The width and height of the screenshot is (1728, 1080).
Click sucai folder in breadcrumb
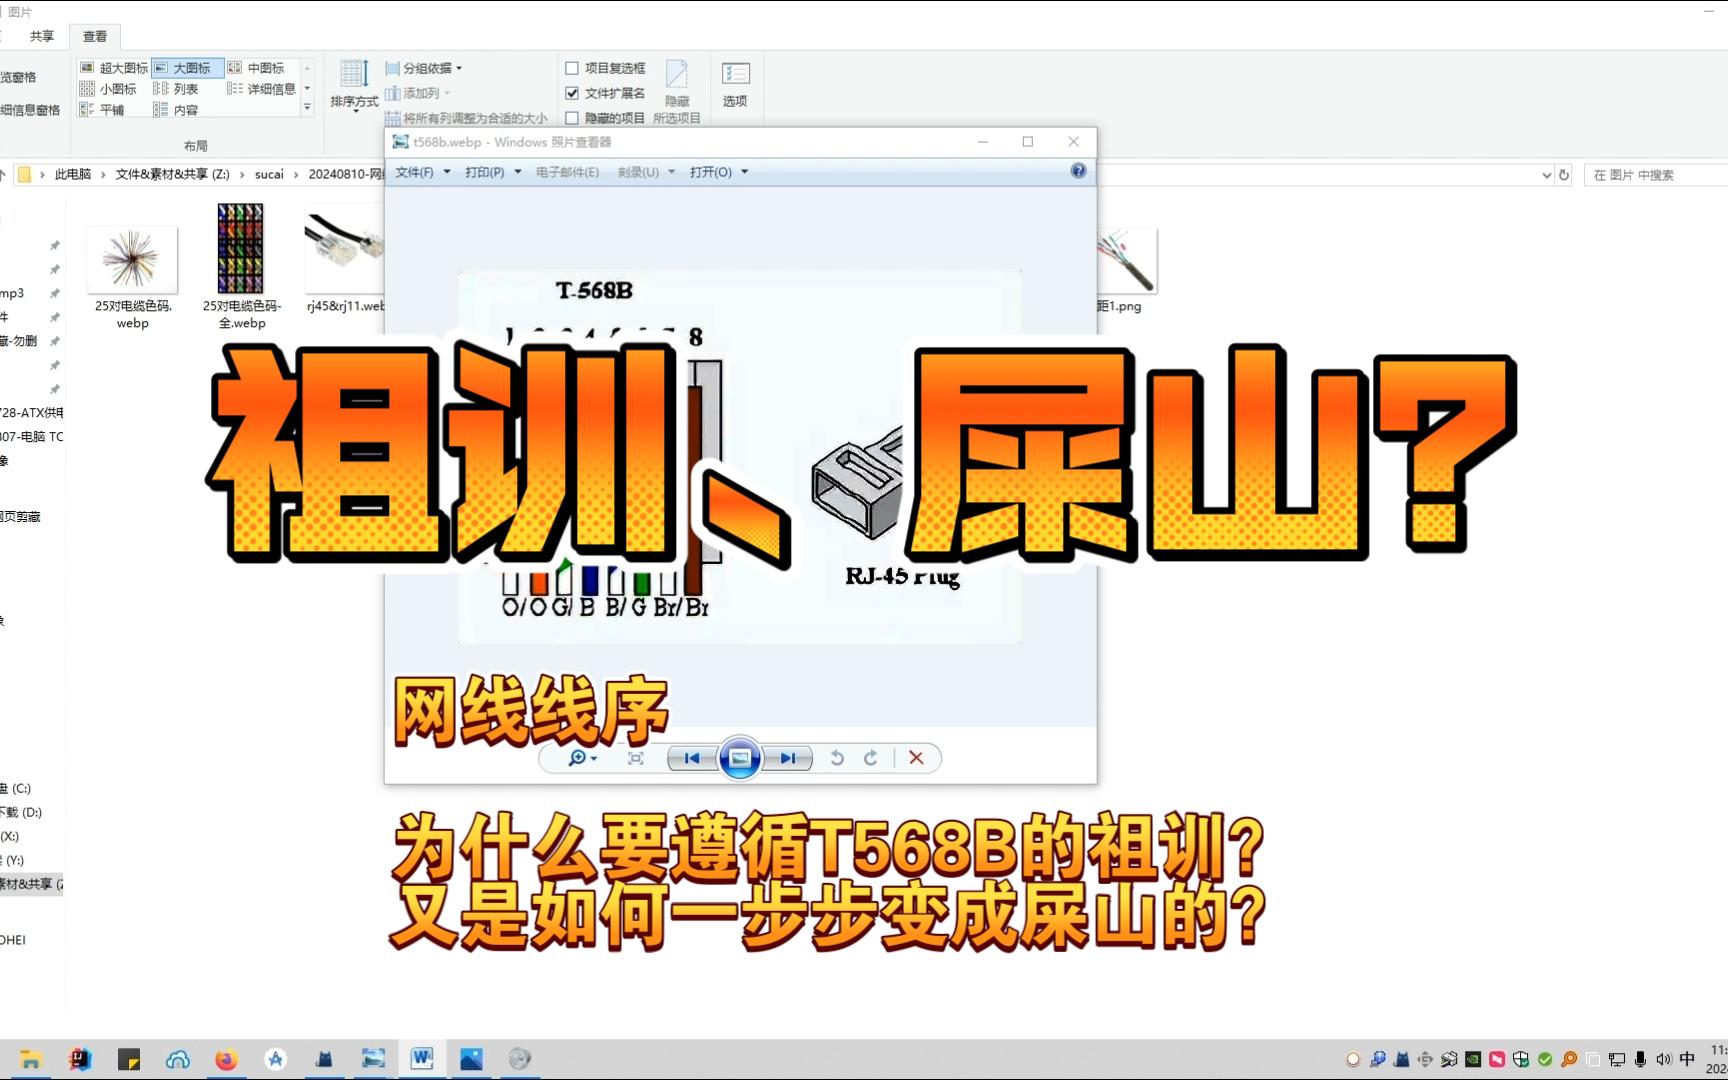[x=269, y=174]
